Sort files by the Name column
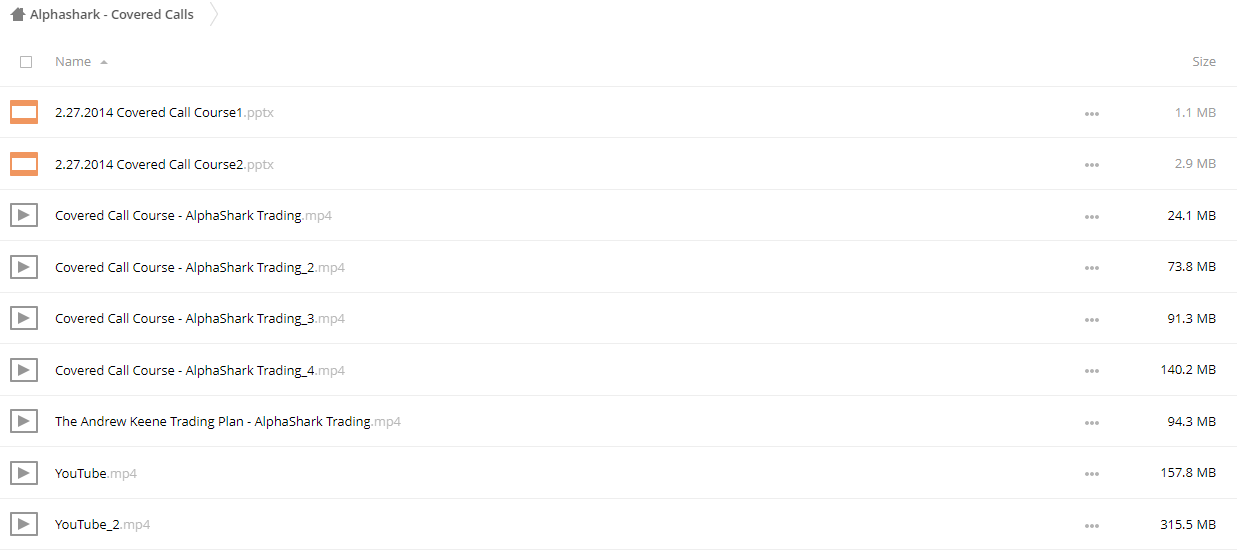The width and height of the screenshot is (1237, 551). pos(73,62)
